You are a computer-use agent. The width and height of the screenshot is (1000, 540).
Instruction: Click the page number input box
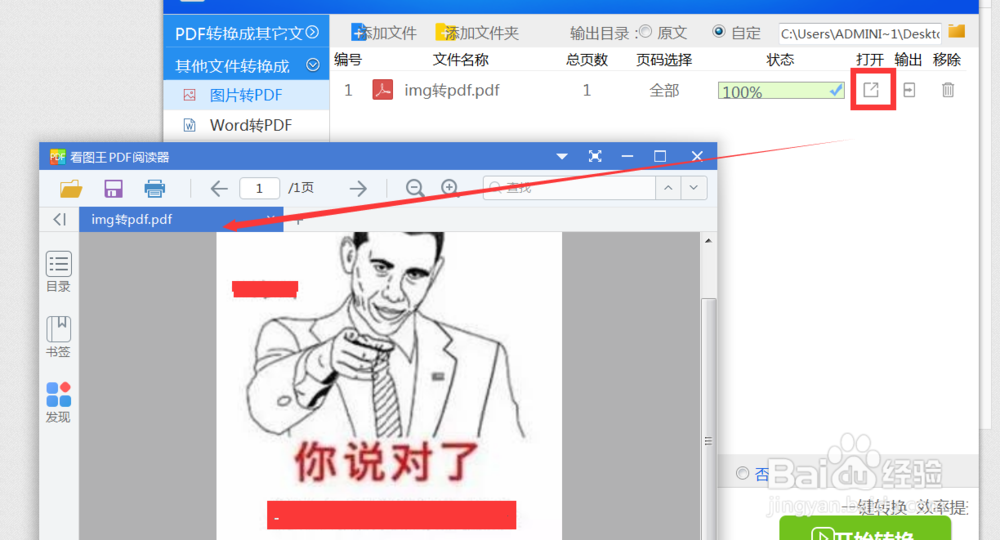259,188
